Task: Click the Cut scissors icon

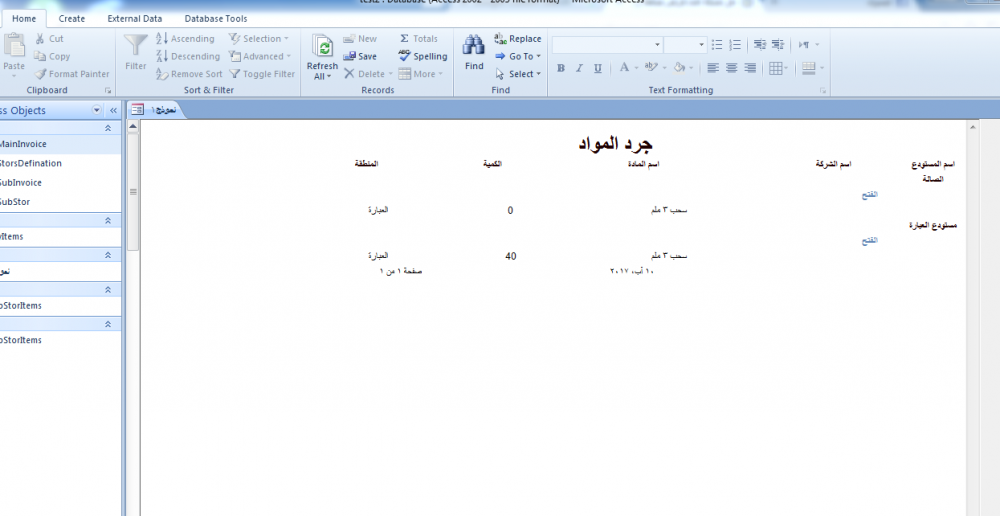Action: [40, 39]
